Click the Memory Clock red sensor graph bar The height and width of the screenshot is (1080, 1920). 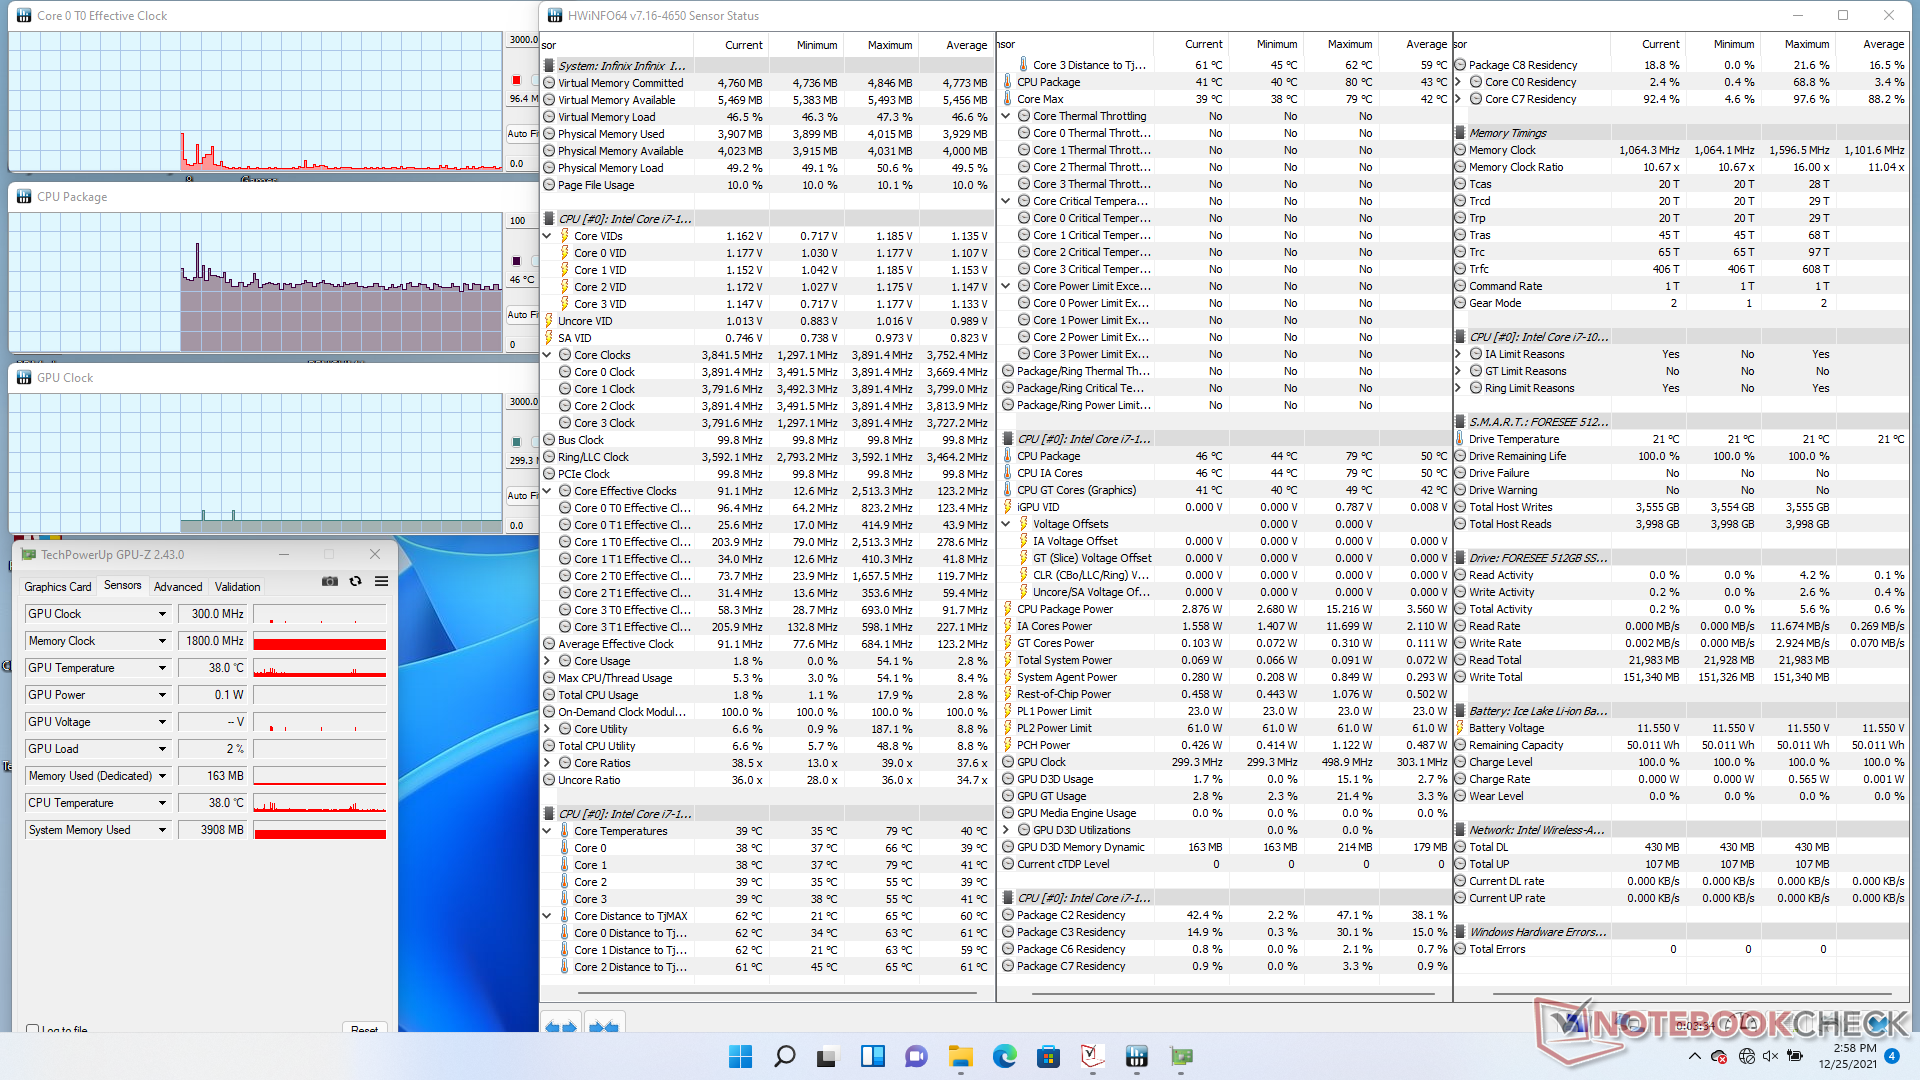pyautogui.click(x=320, y=641)
